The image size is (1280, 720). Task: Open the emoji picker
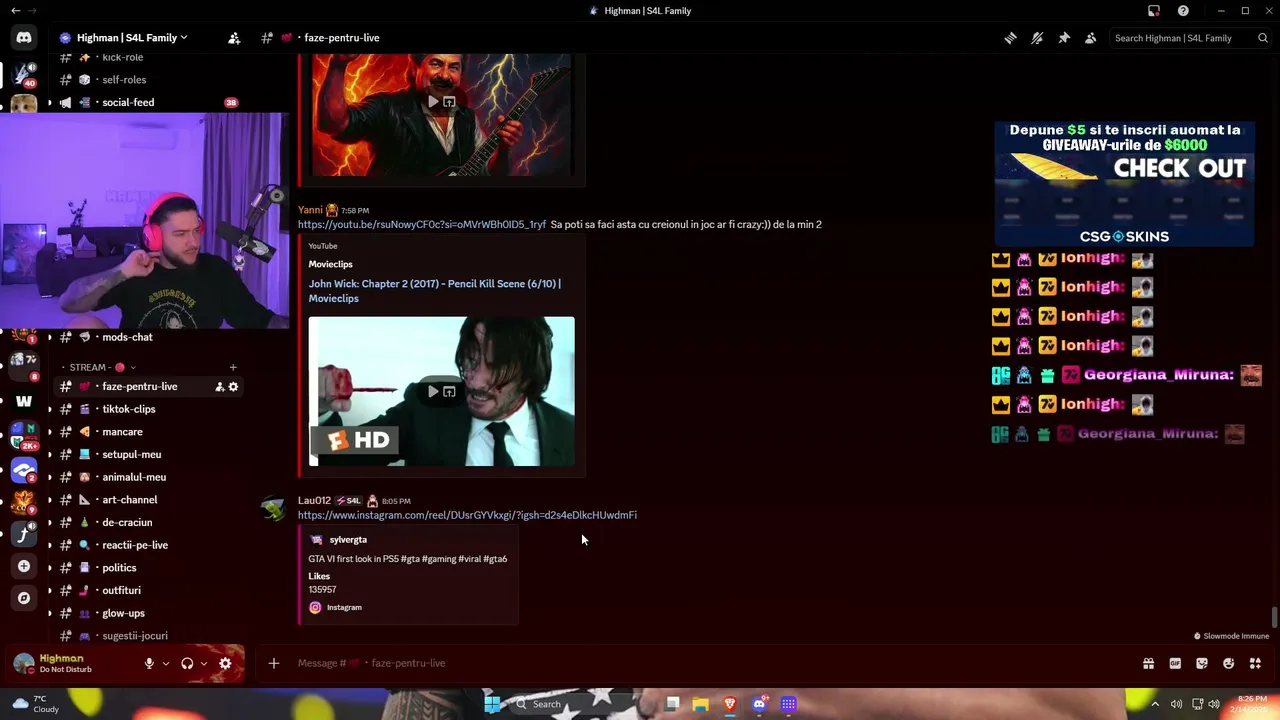coord(1229,663)
